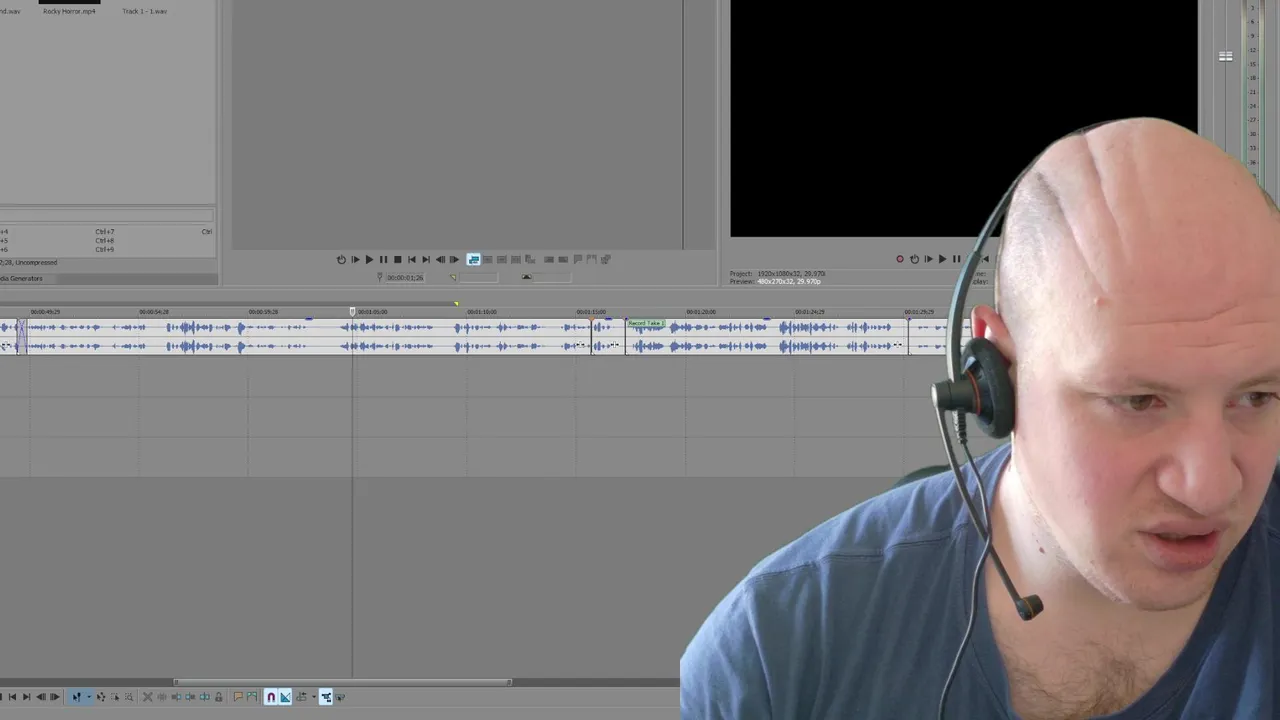Select the Rocky Horror.mp4 media file

pos(70,11)
